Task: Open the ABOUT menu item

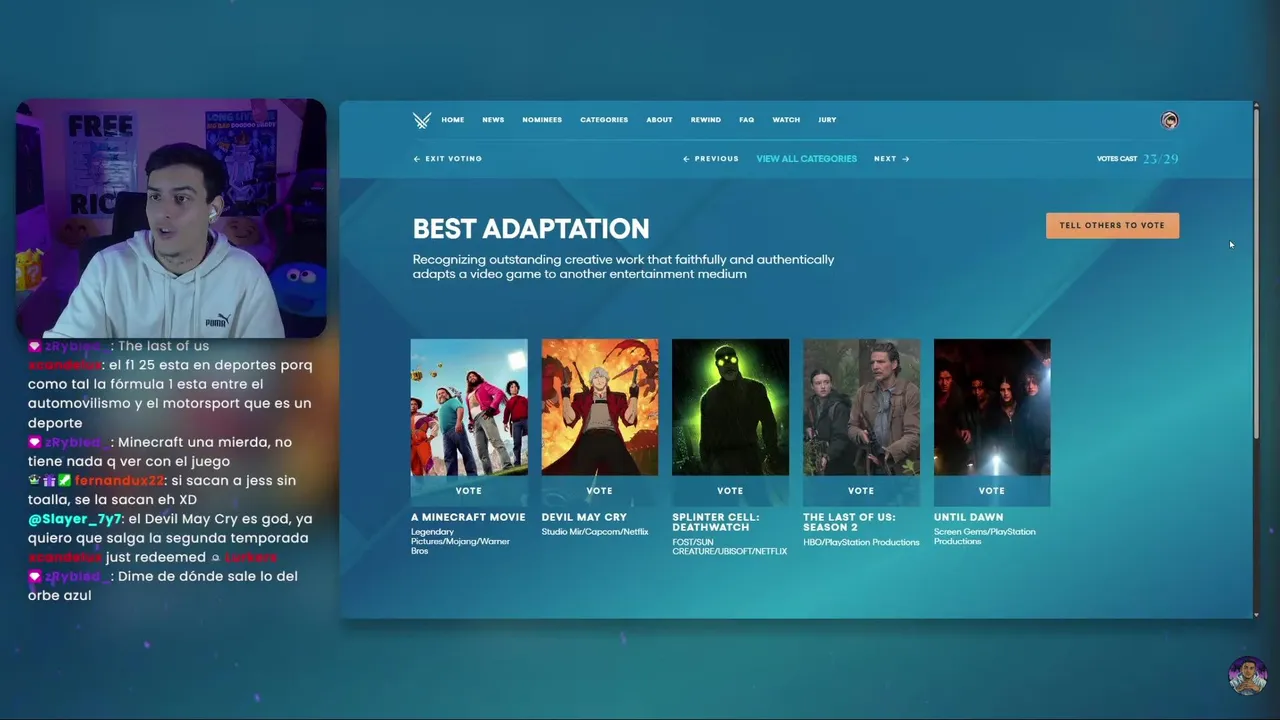Action: (659, 120)
